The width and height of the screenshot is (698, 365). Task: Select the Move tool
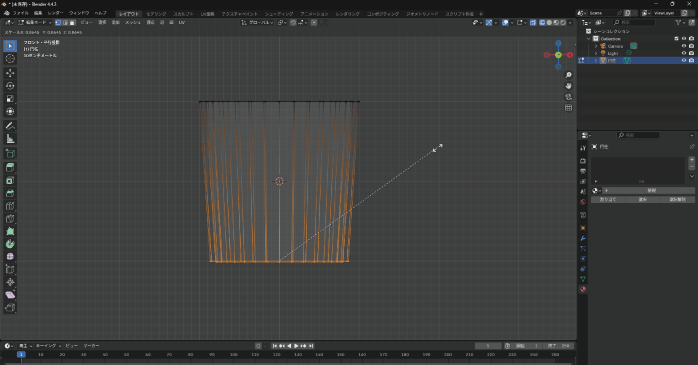[x=10, y=73]
